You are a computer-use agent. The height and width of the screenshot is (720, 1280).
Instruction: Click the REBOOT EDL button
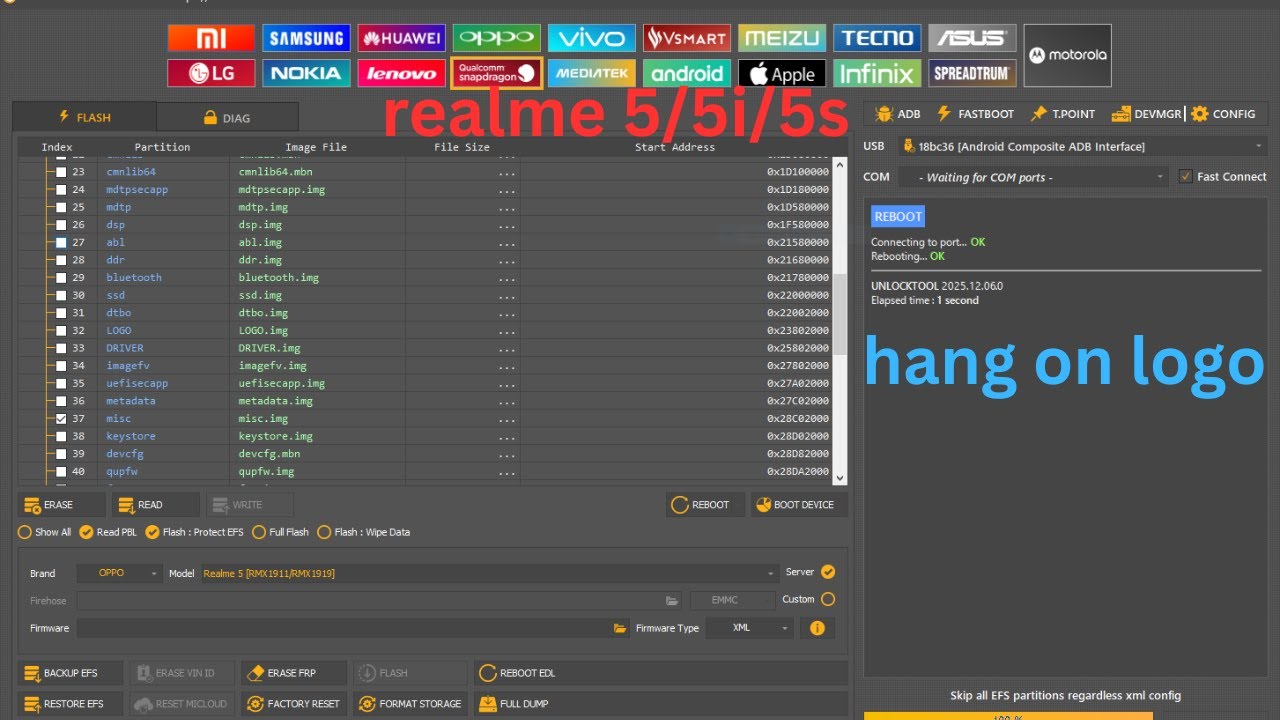click(x=660, y=673)
